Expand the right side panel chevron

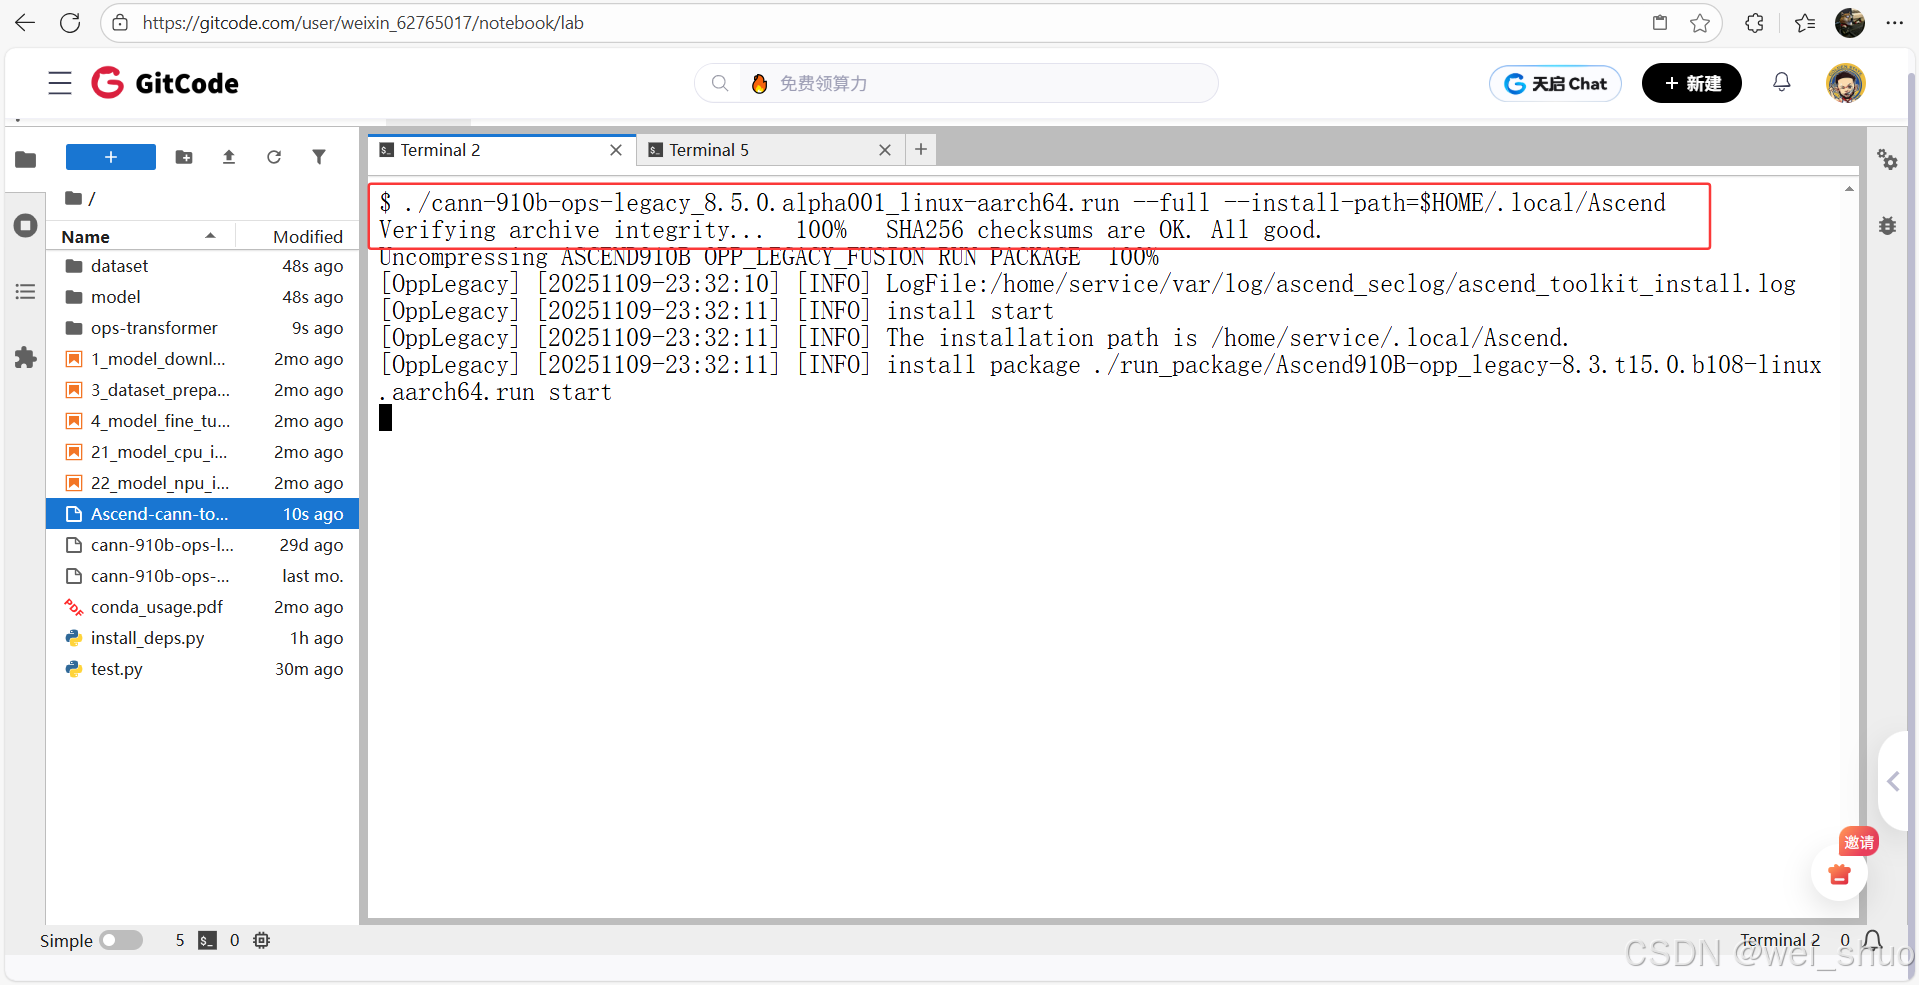tap(1893, 781)
